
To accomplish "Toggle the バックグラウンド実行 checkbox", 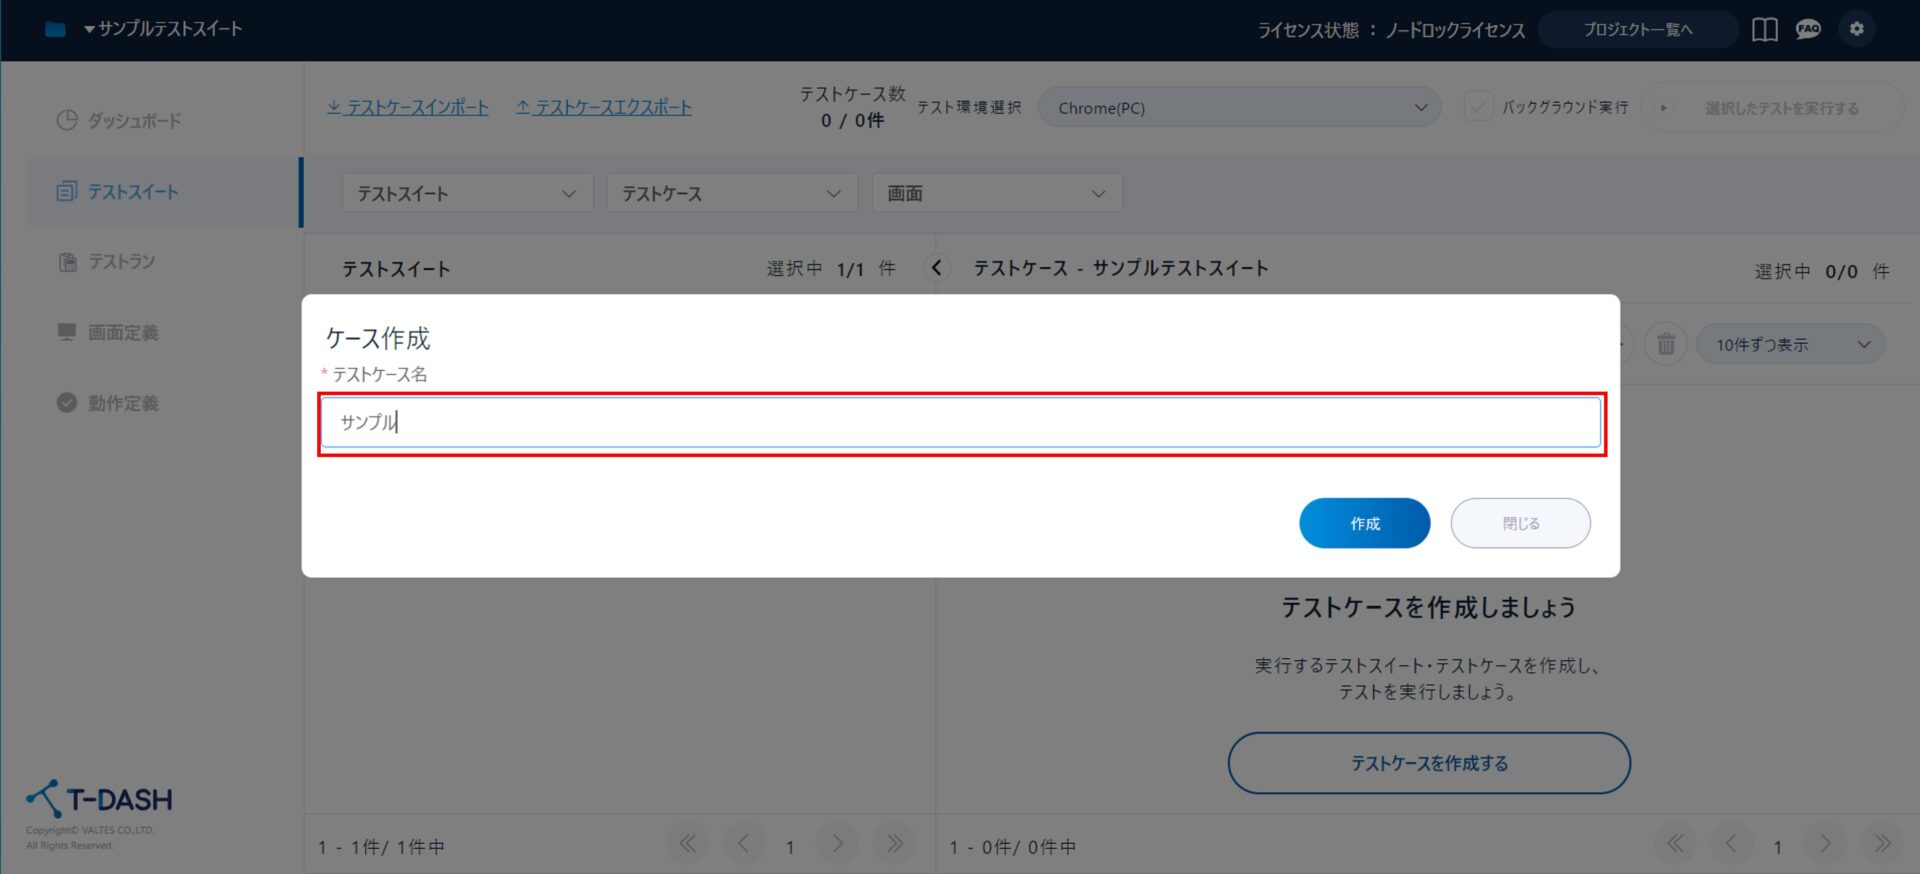I will (x=1478, y=107).
